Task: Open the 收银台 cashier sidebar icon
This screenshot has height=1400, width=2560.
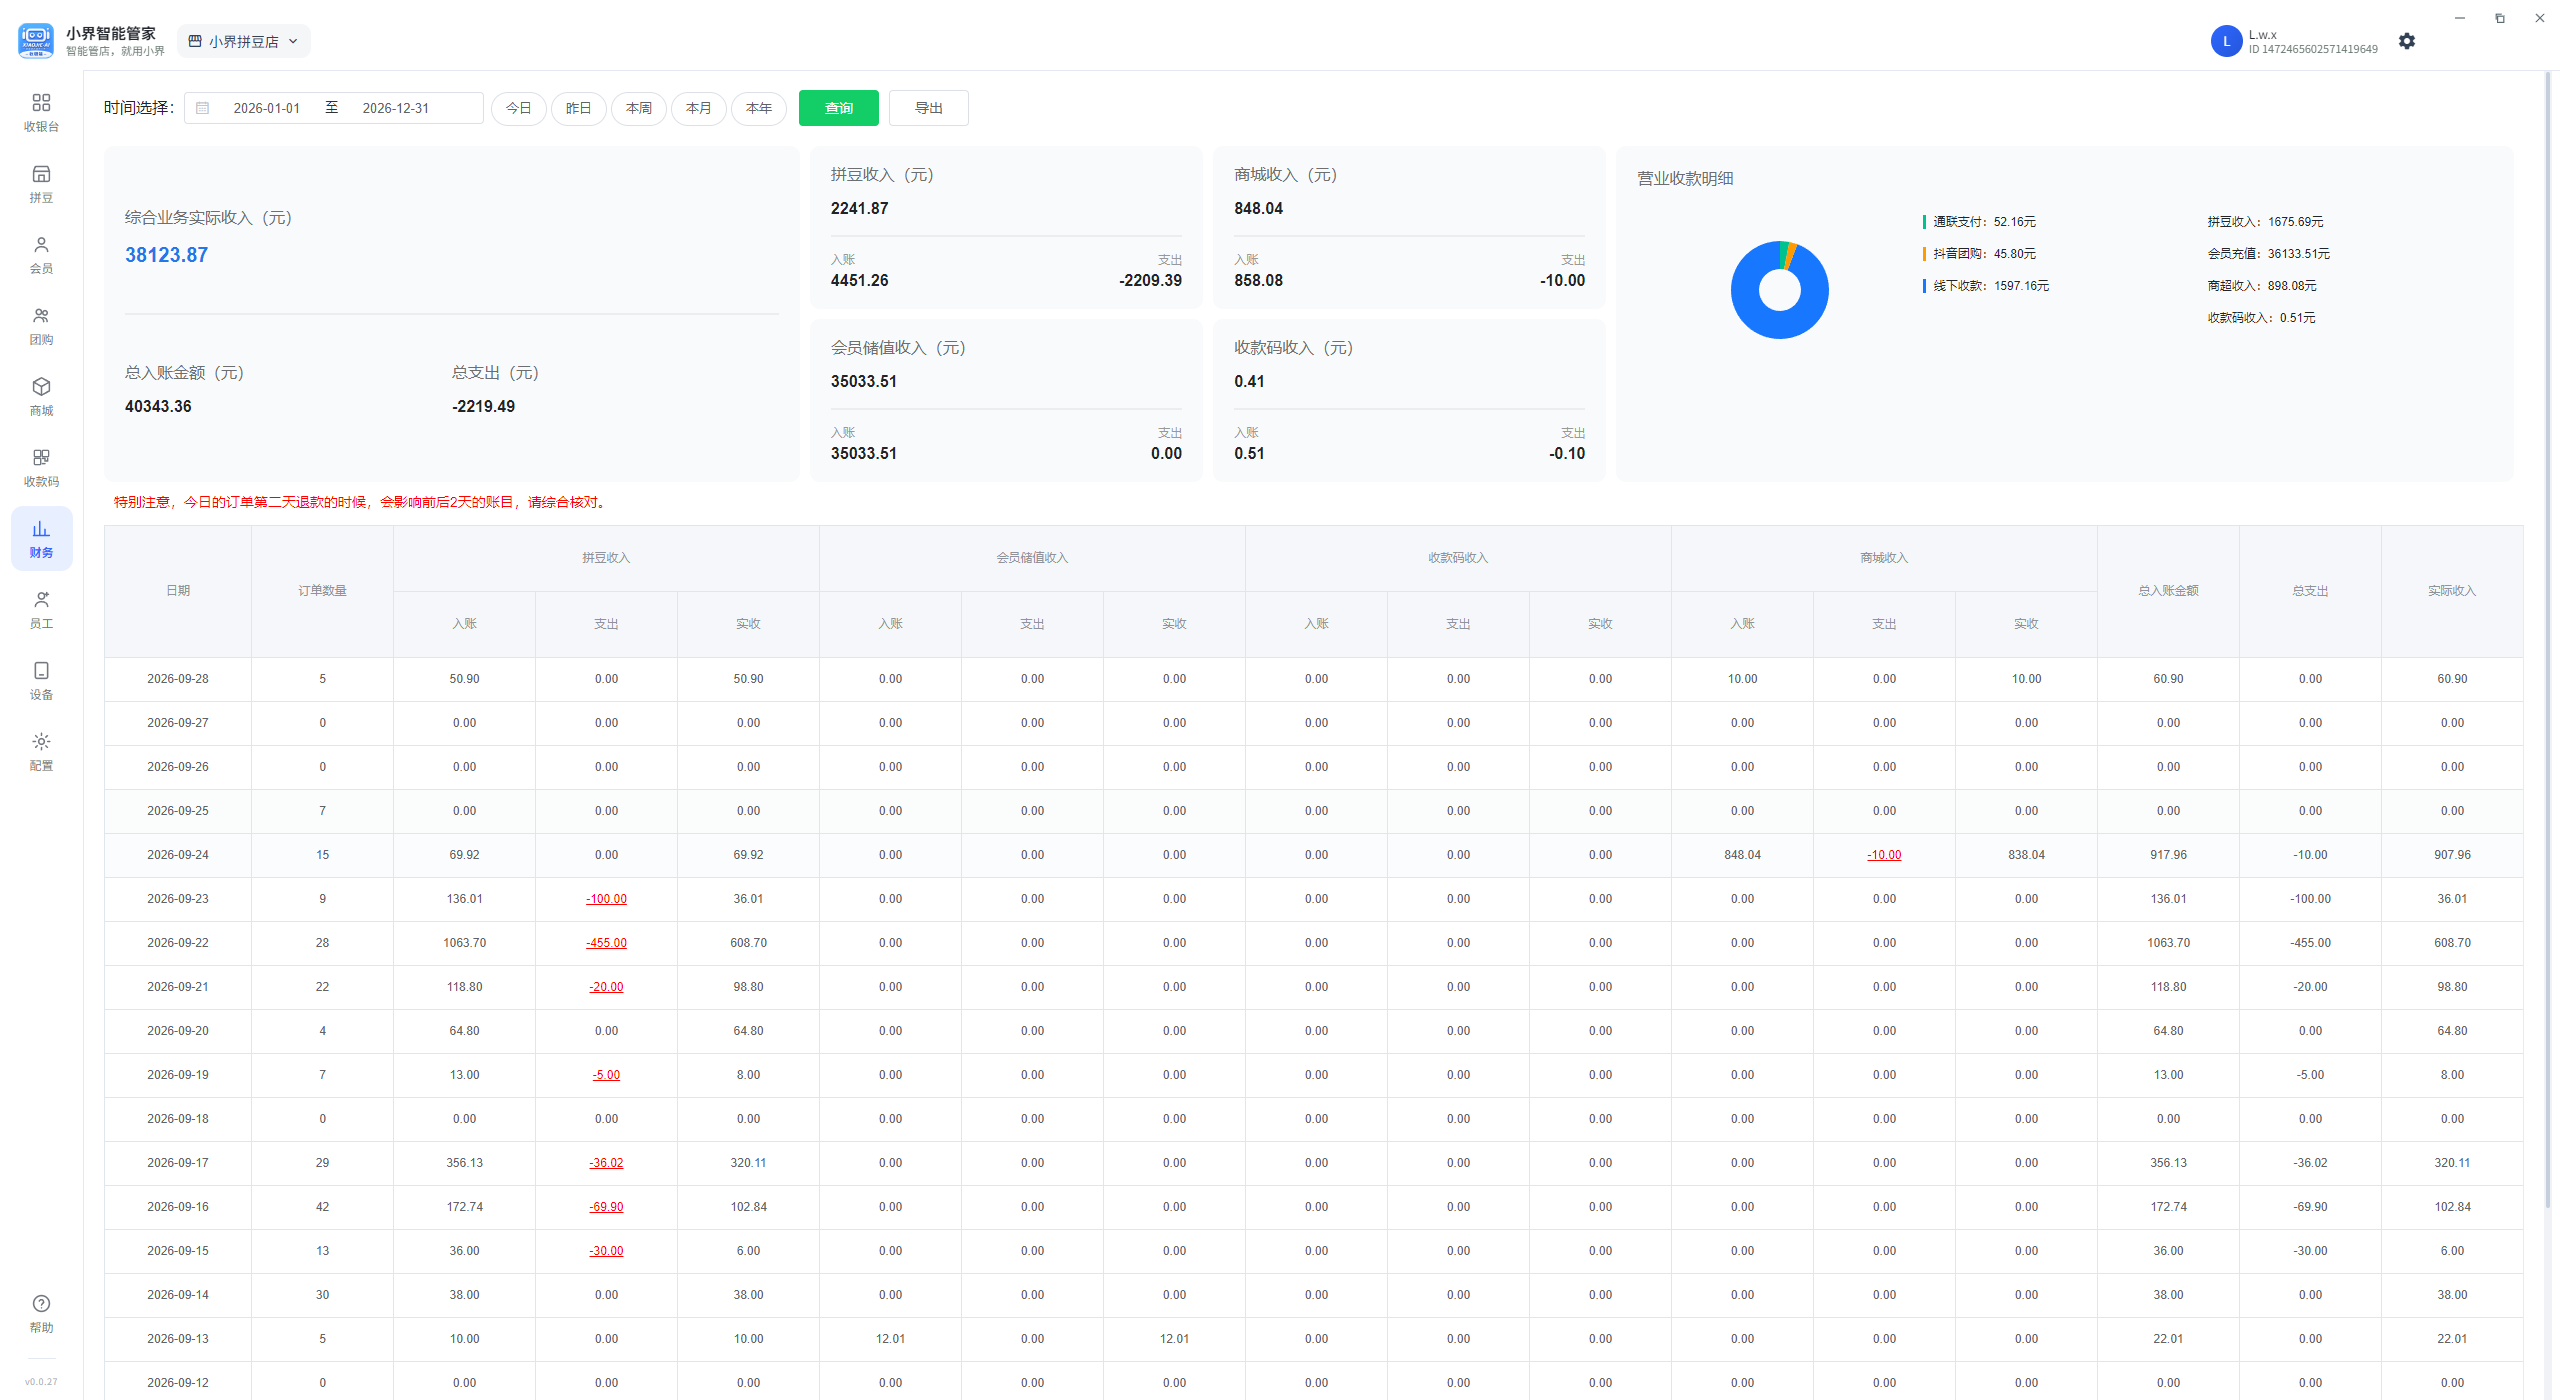Action: pos(41,112)
